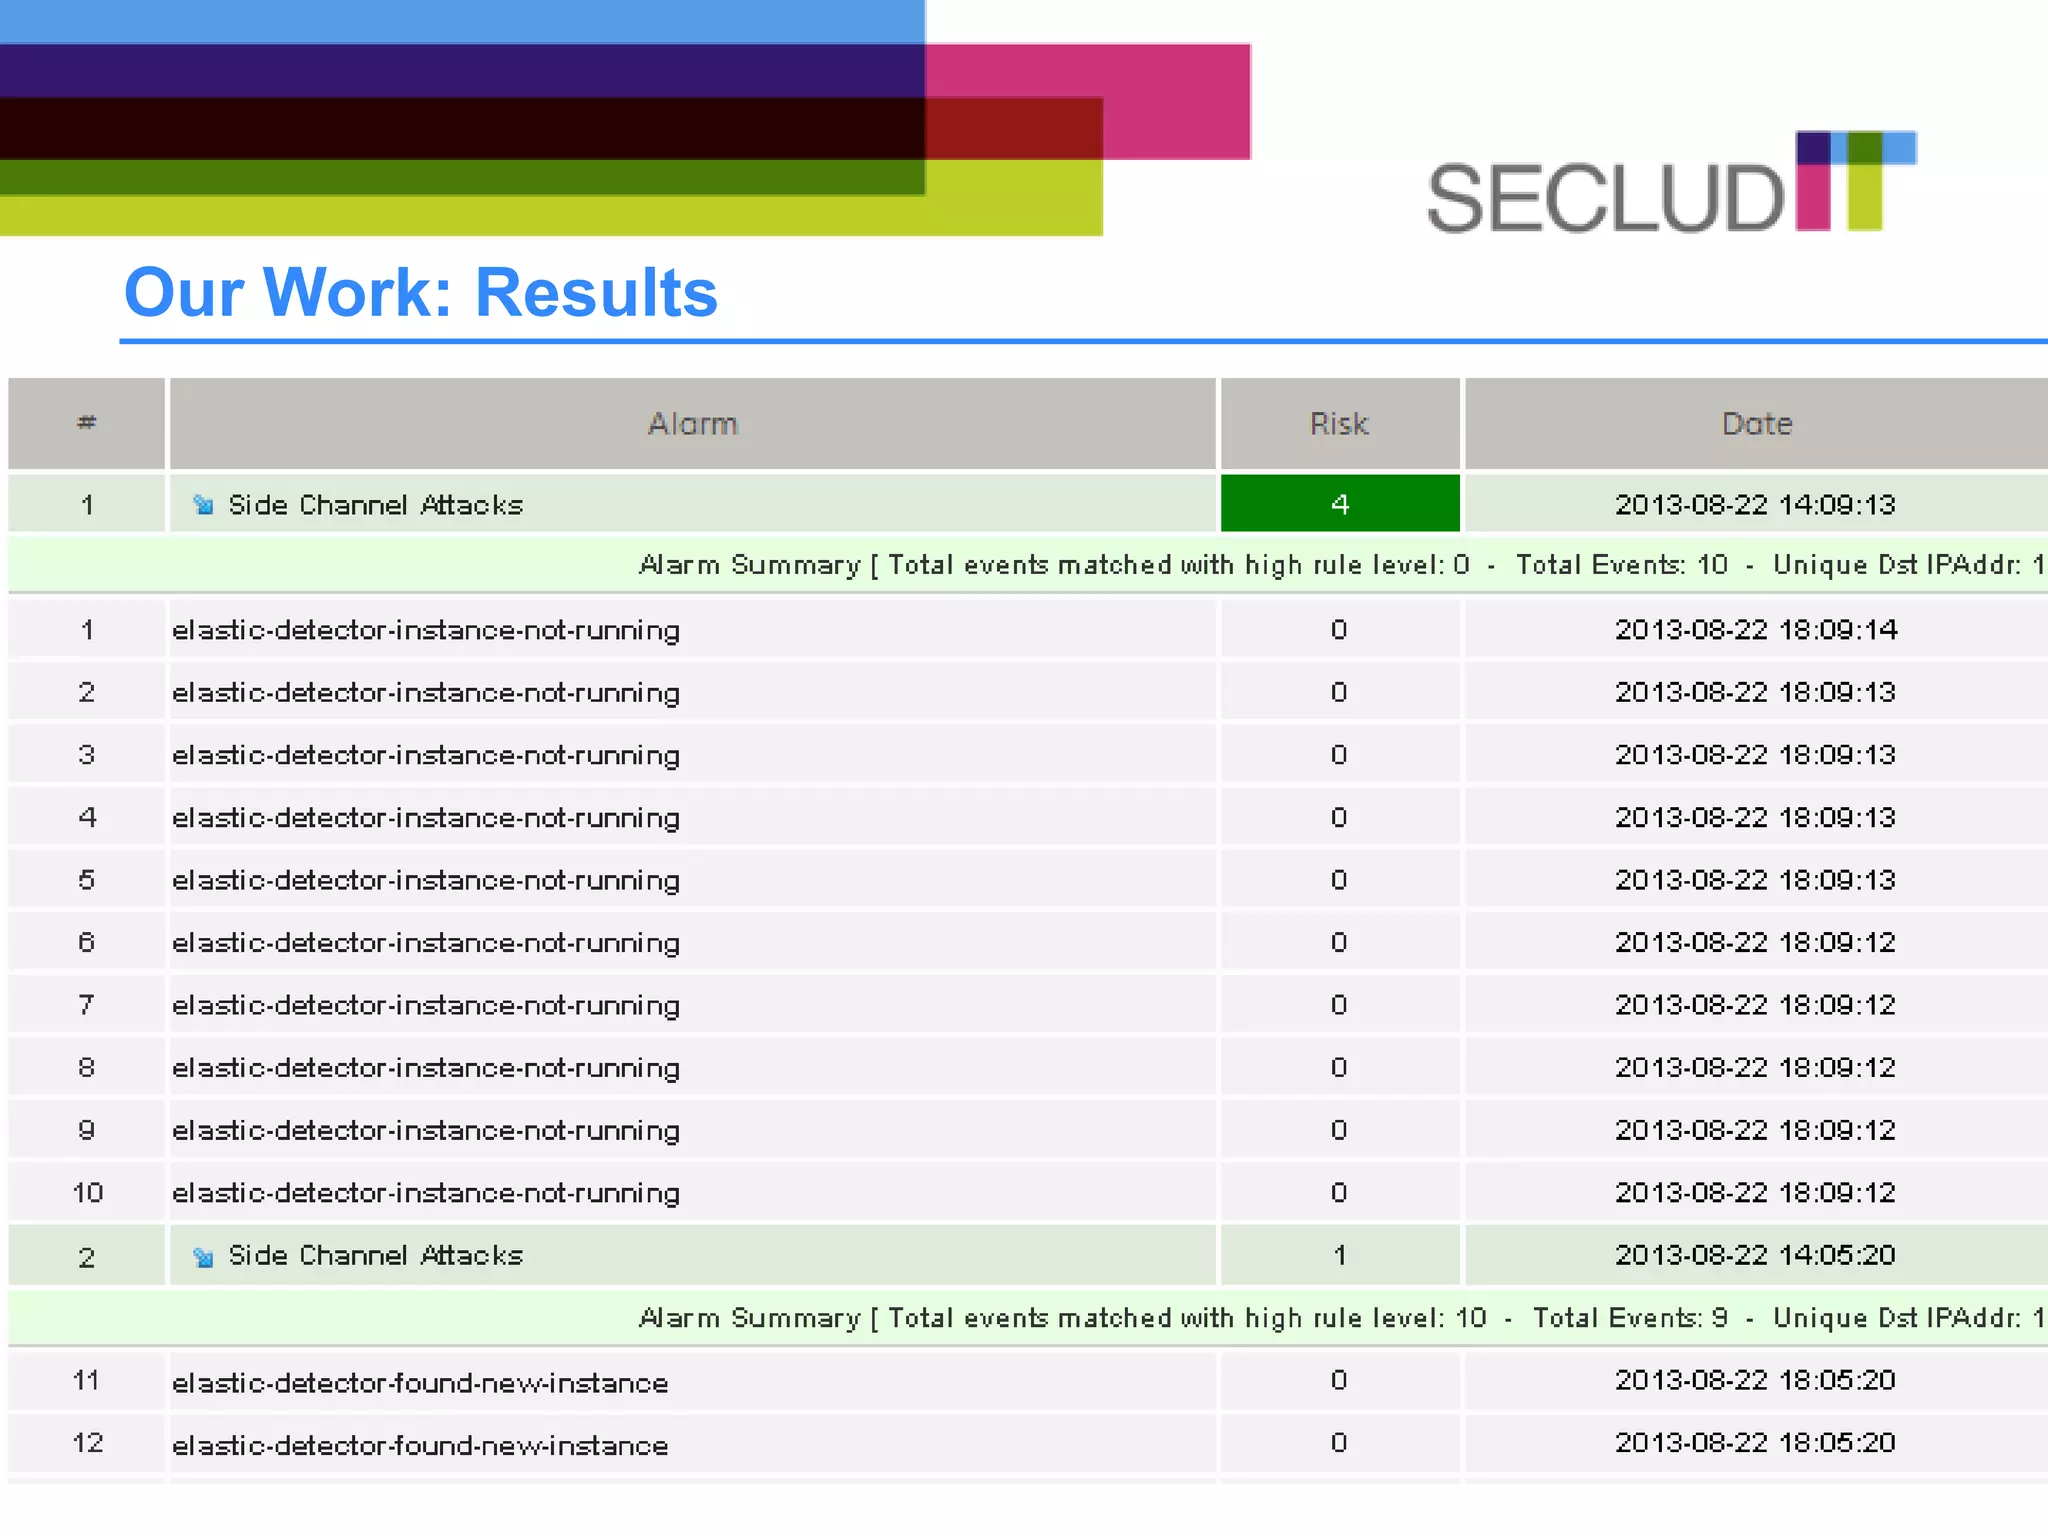Click the date in event row 6
Viewport: 2048px width, 1536px height.
[x=1756, y=942]
